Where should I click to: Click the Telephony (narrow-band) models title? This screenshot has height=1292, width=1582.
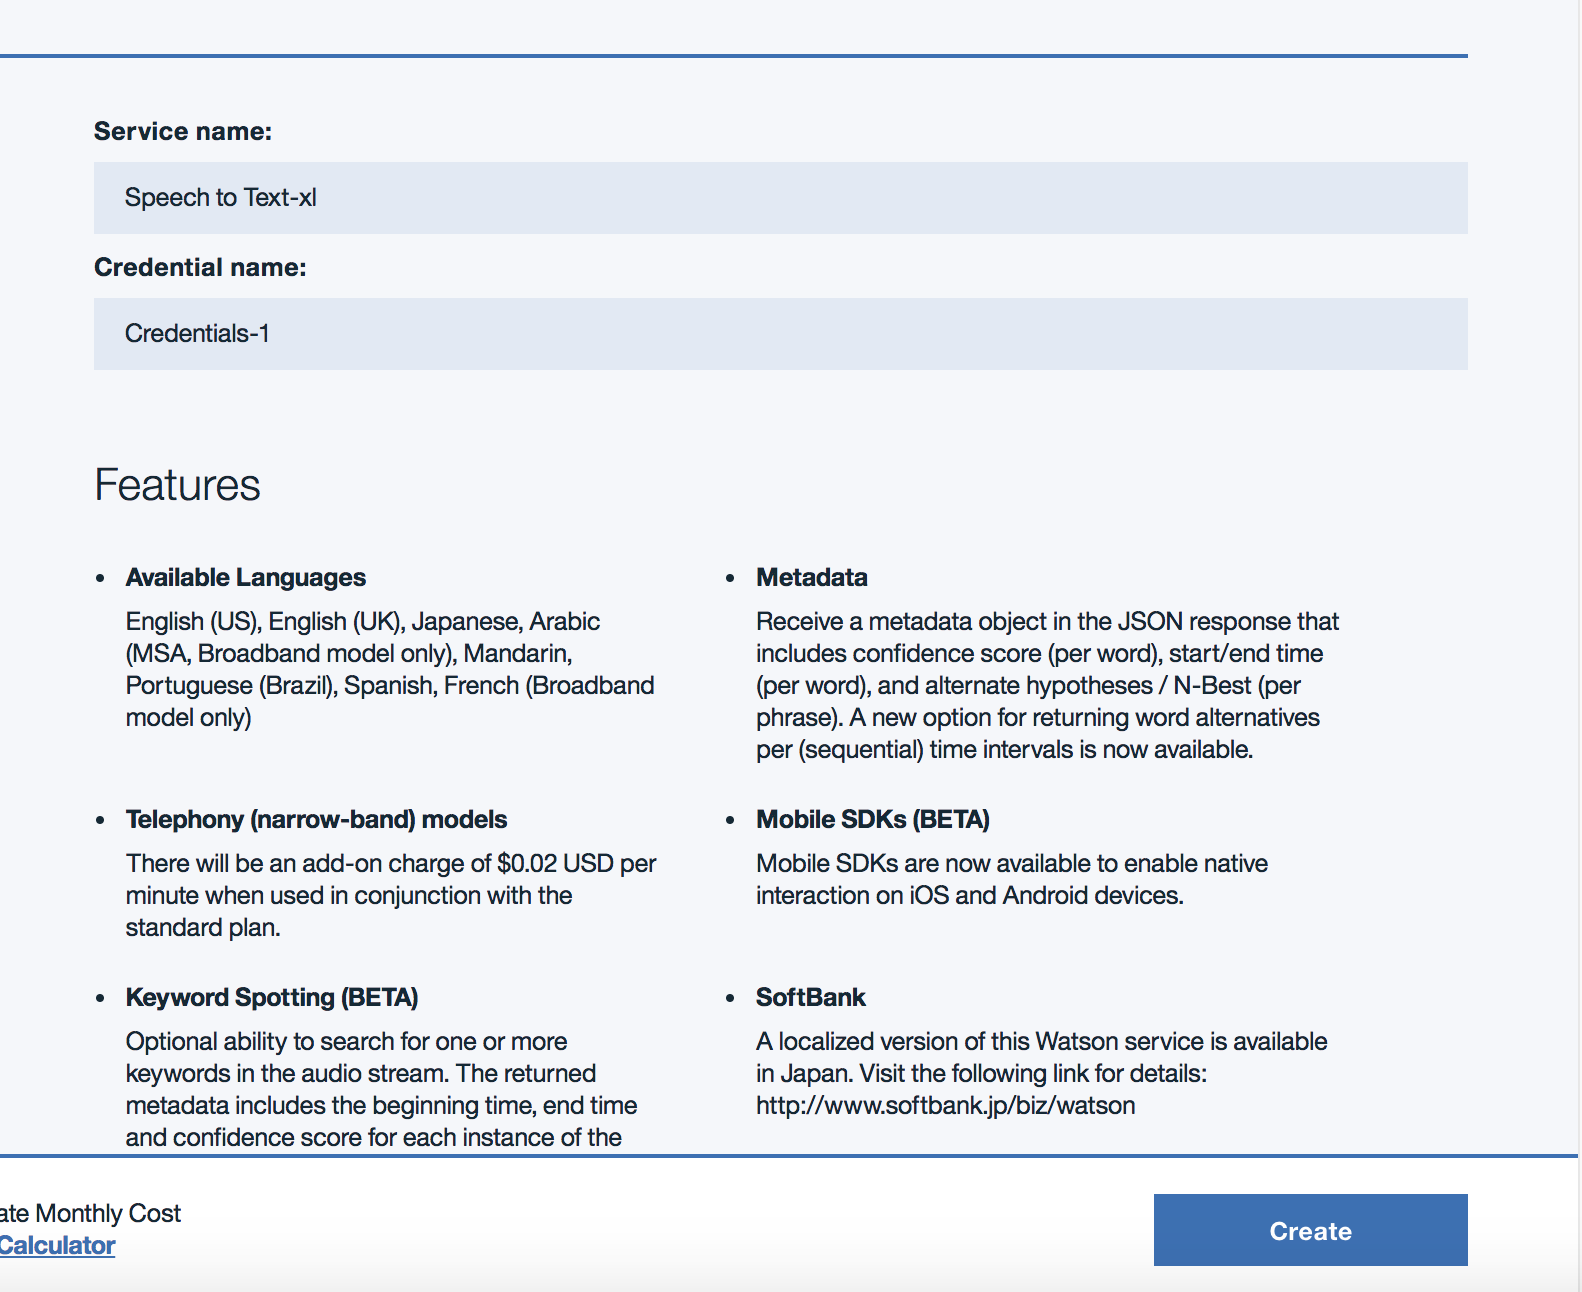(316, 819)
